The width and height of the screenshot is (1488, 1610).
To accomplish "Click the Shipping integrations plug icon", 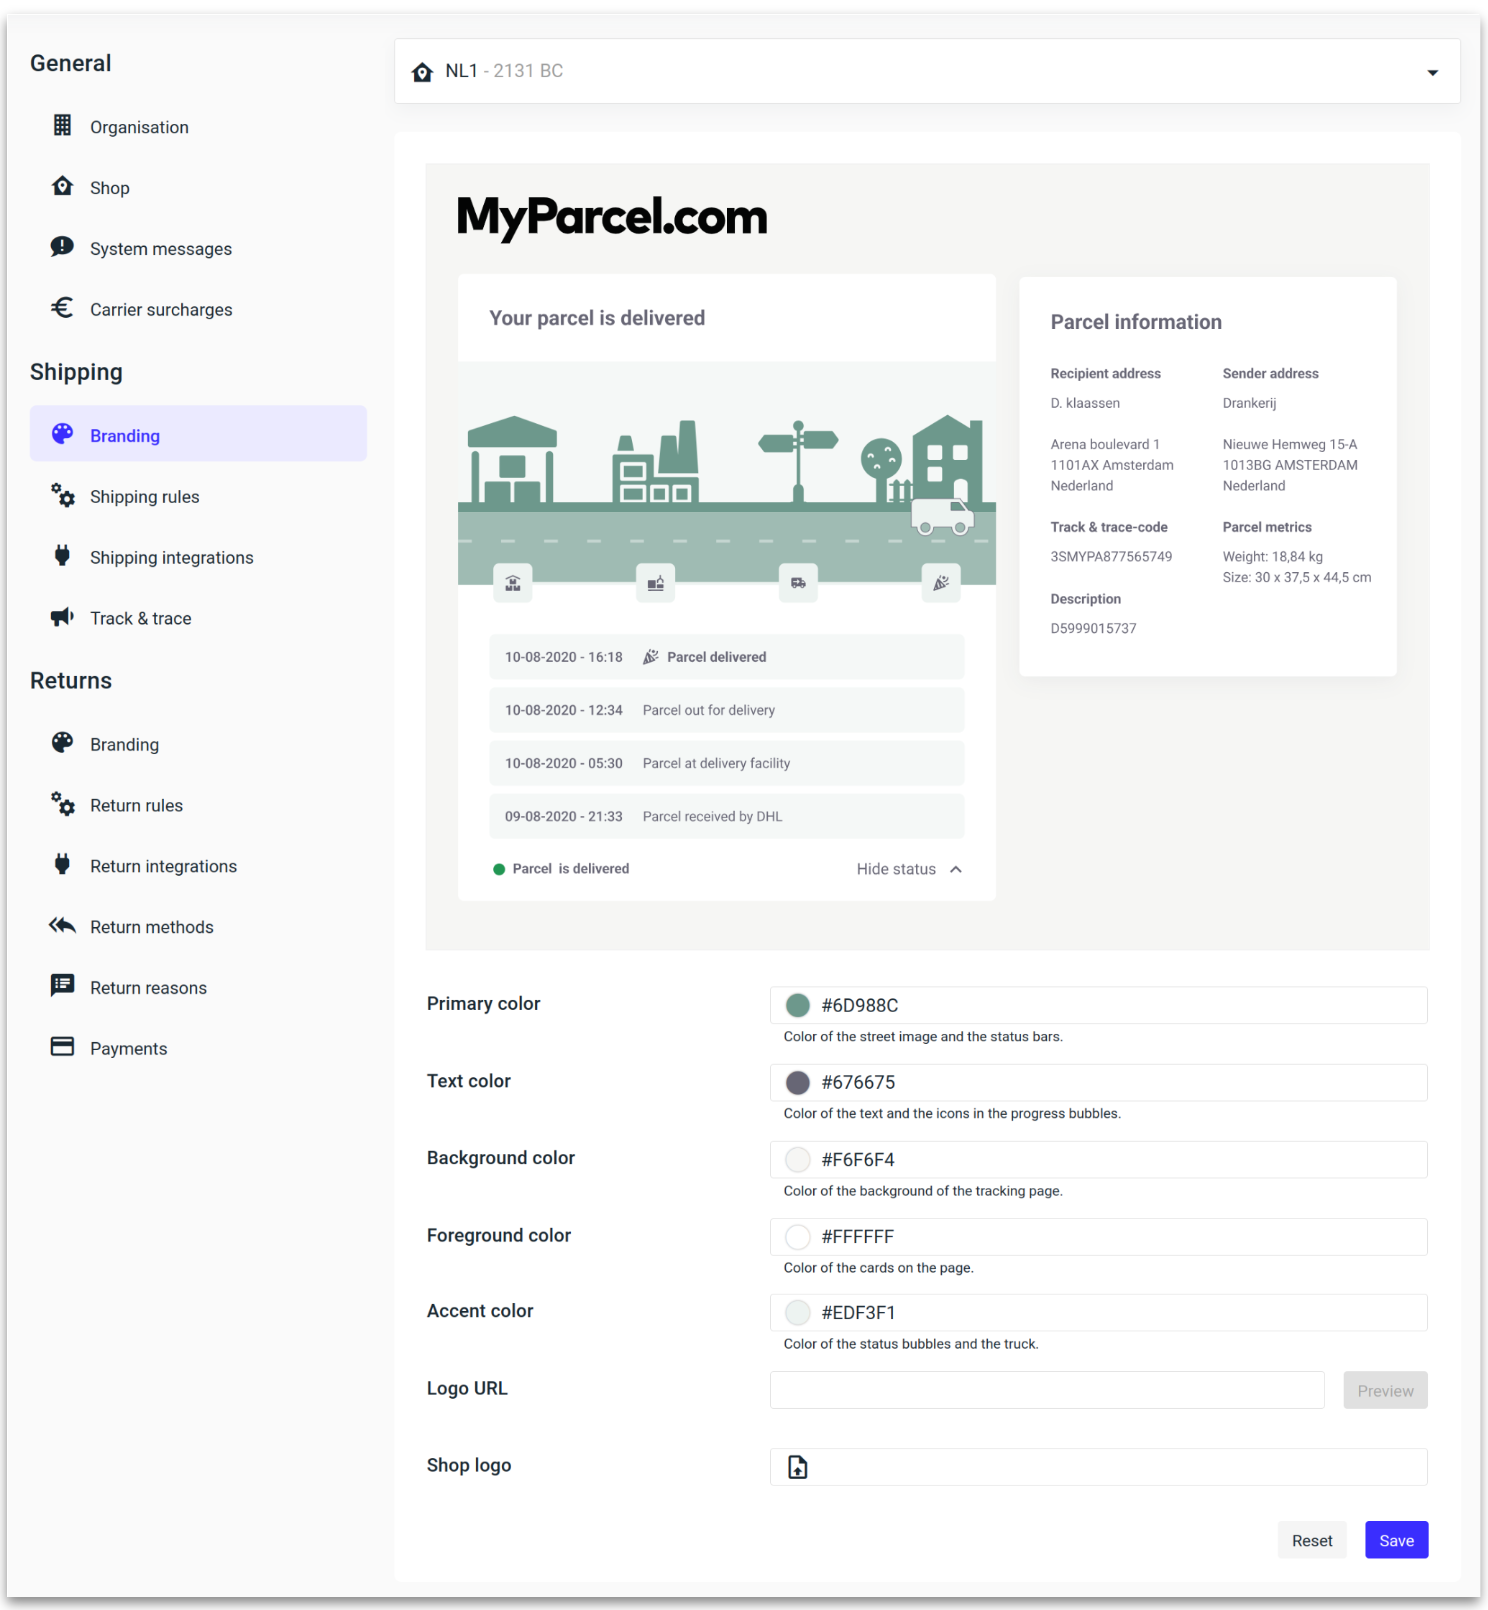I will click(62, 556).
